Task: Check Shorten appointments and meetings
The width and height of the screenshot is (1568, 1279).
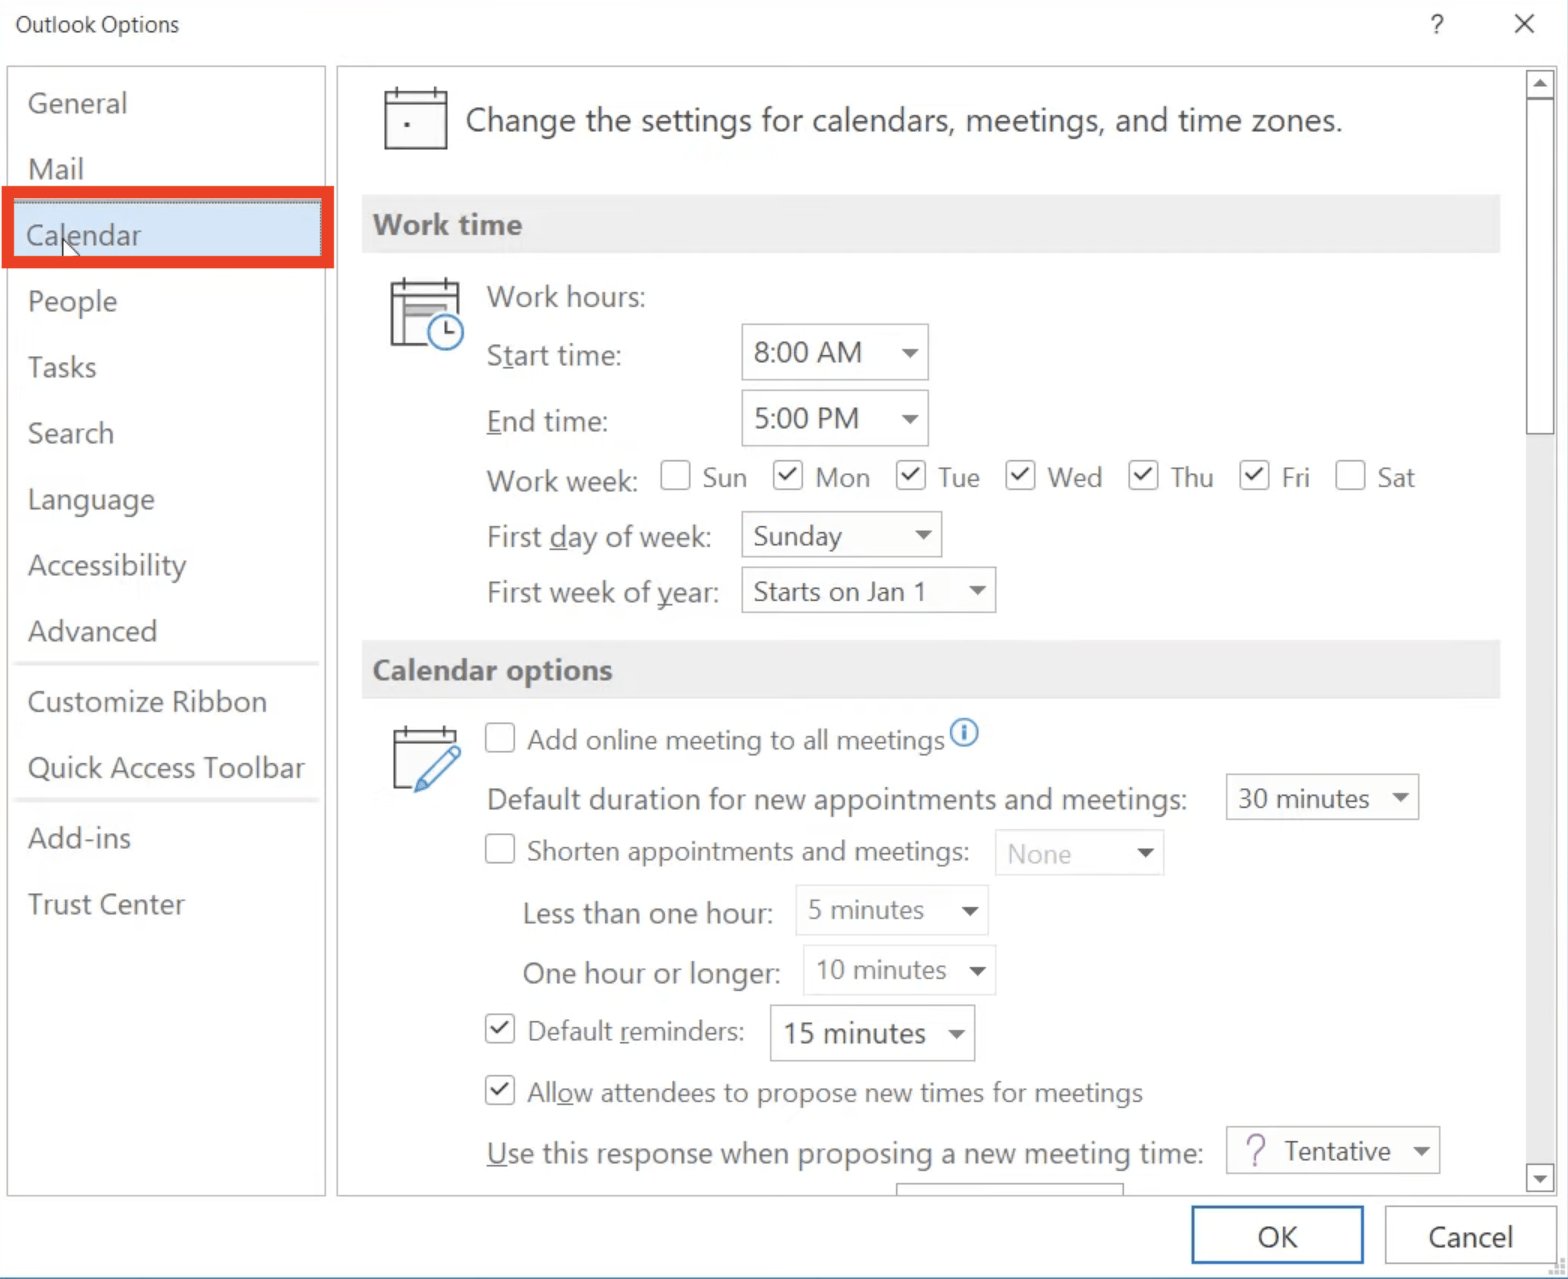Action: pyautogui.click(x=500, y=850)
